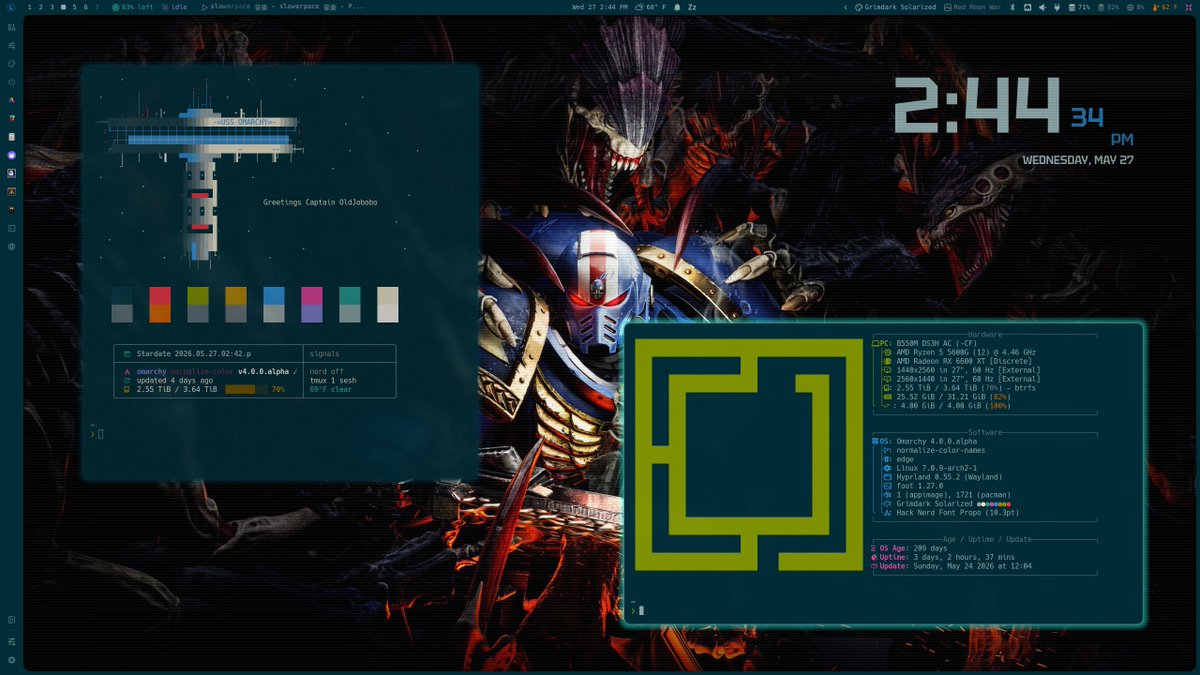The height and width of the screenshot is (675, 1200).
Task: Select 'Uptime: 3 days, 2 hours, 37 mins'
Action: pyautogui.click(x=943, y=557)
